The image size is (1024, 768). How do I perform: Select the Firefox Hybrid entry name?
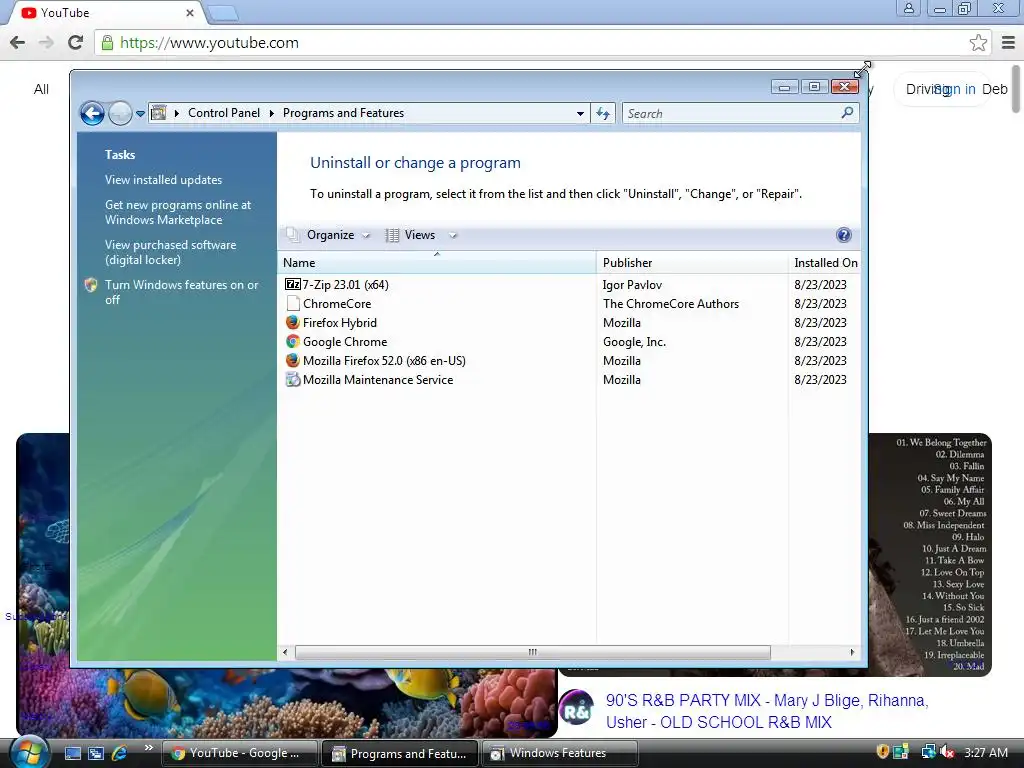340,323
